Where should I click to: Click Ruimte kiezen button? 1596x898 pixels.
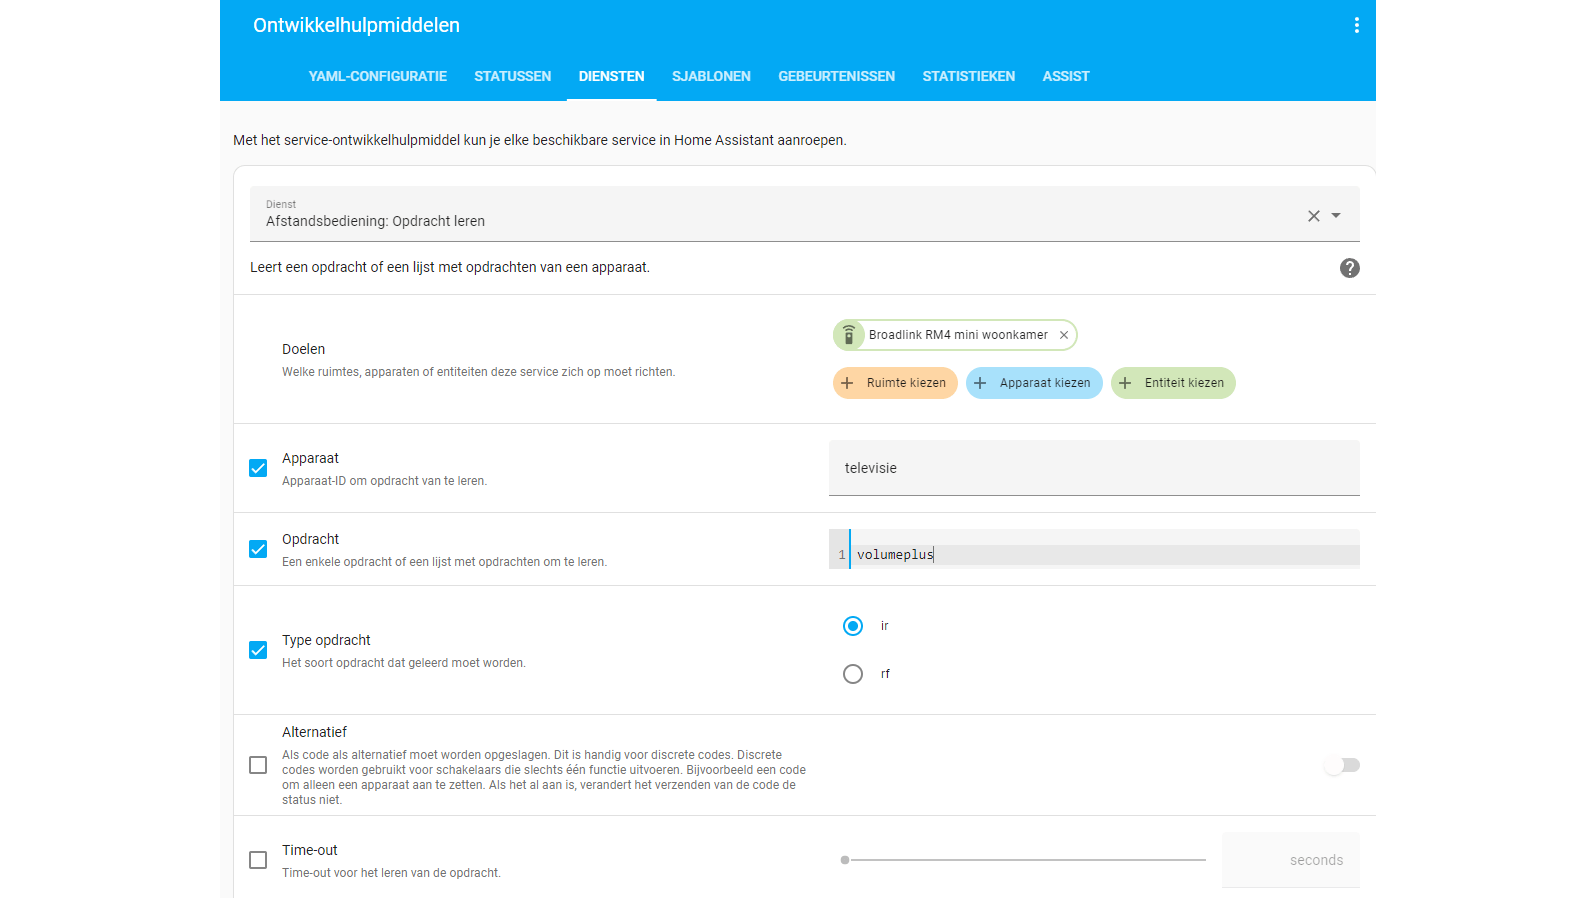895,383
